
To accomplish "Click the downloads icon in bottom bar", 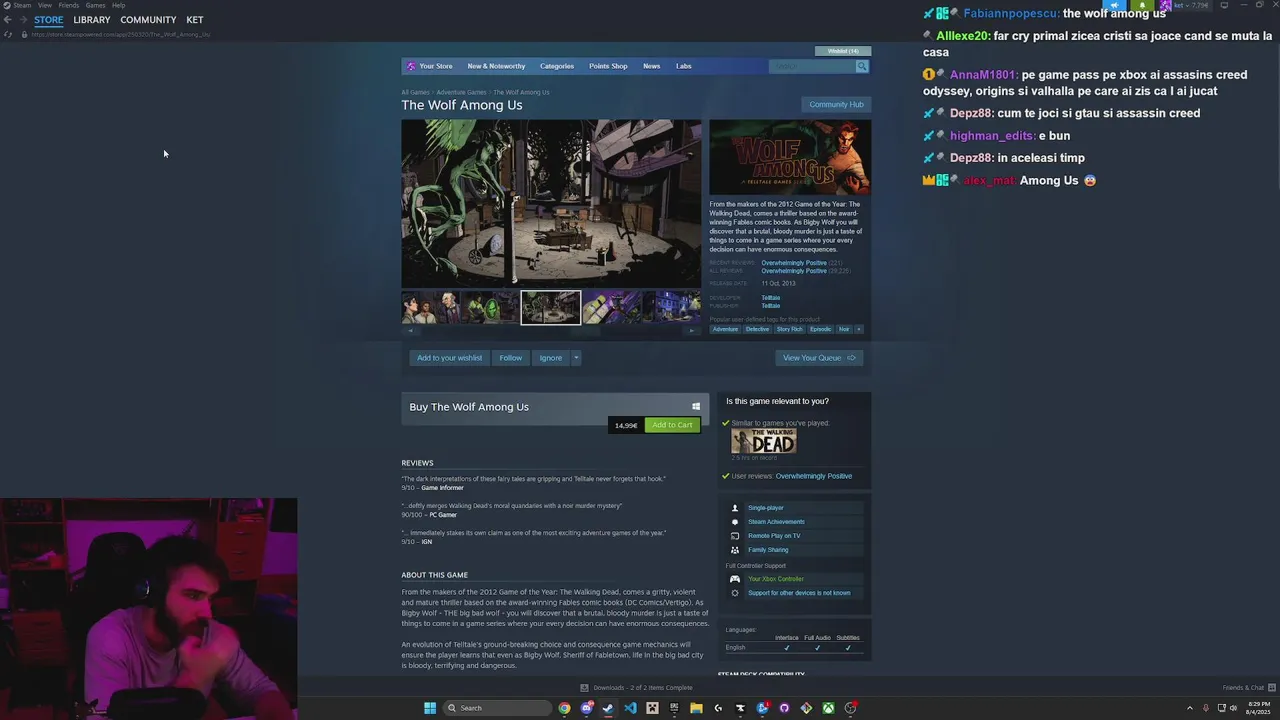I will click(584, 688).
